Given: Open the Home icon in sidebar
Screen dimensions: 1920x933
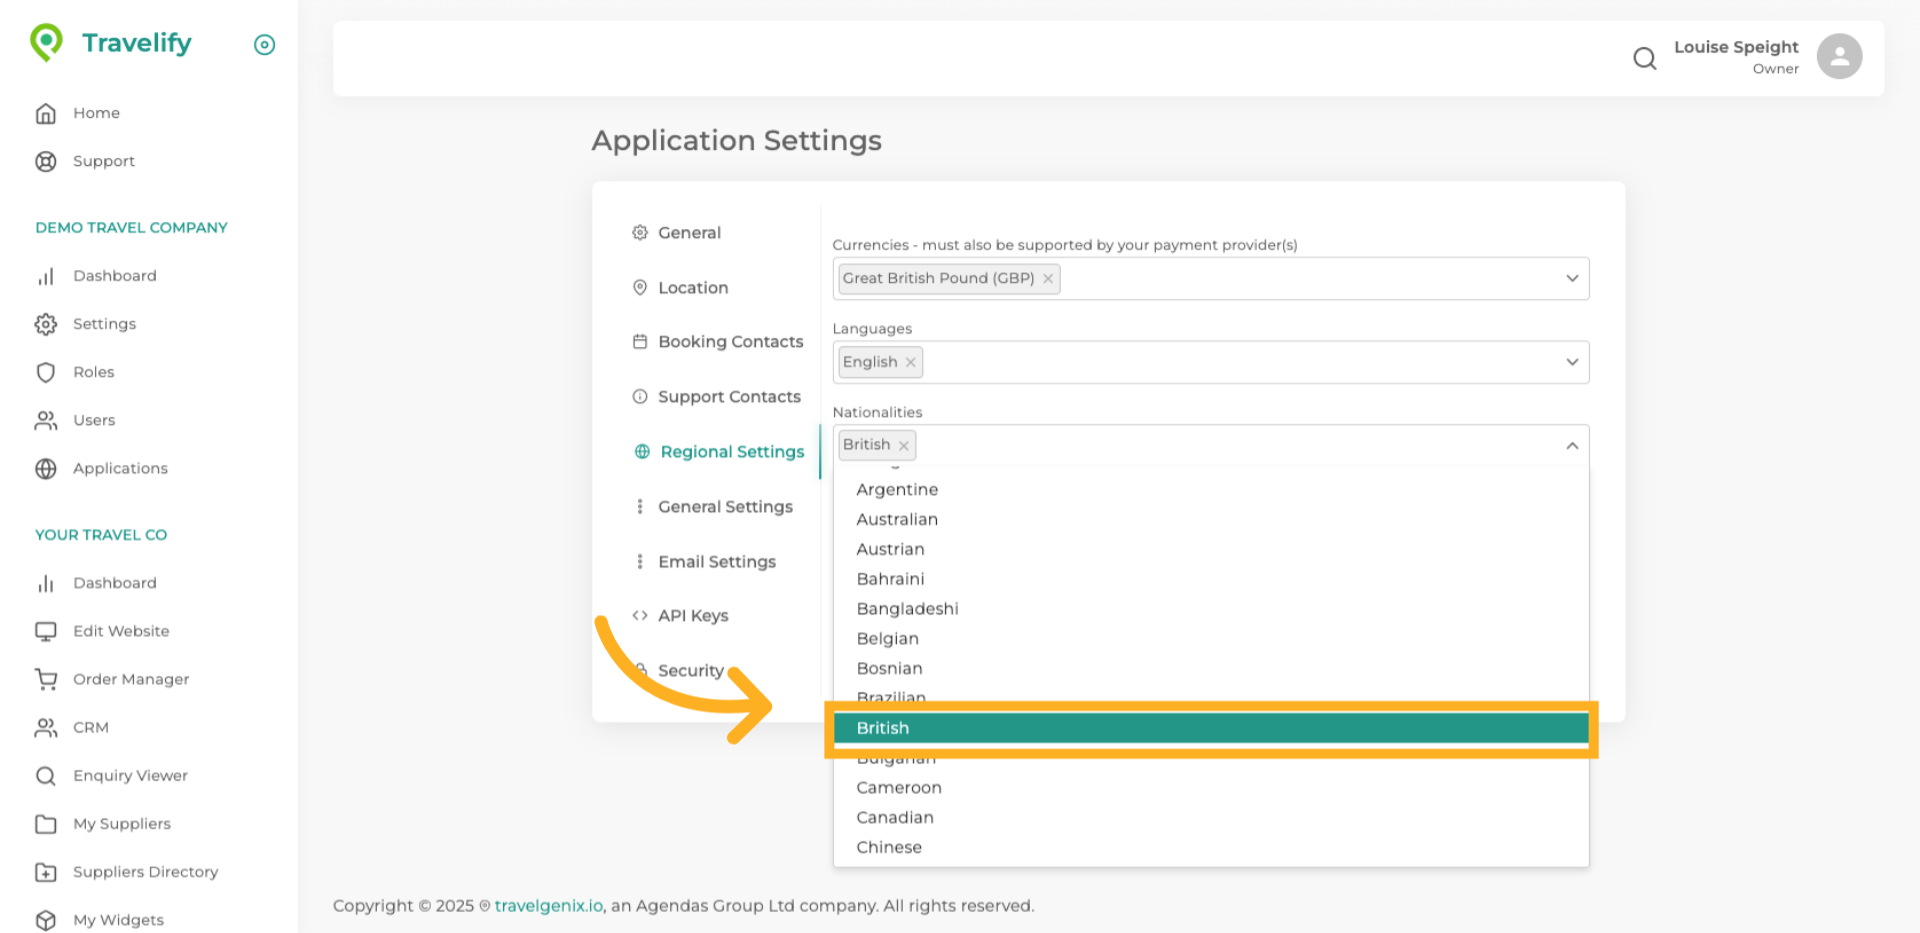Looking at the screenshot, I should pyautogui.click(x=46, y=113).
